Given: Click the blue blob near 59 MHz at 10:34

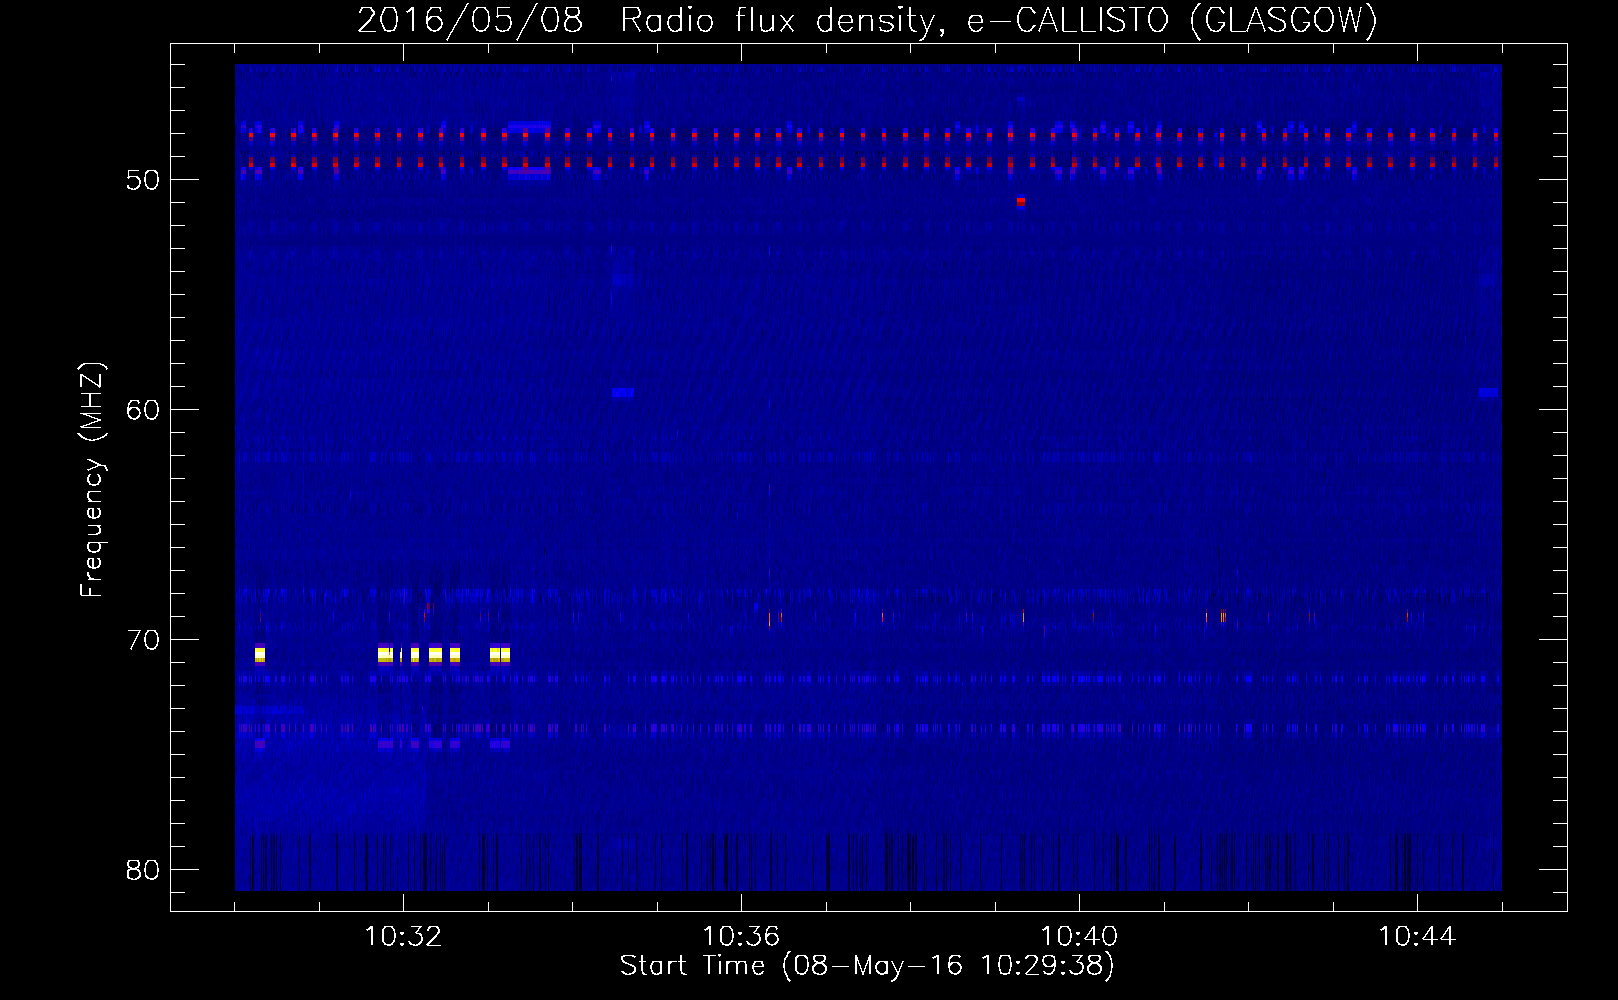Looking at the screenshot, I should pyautogui.click(x=623, y=393).
